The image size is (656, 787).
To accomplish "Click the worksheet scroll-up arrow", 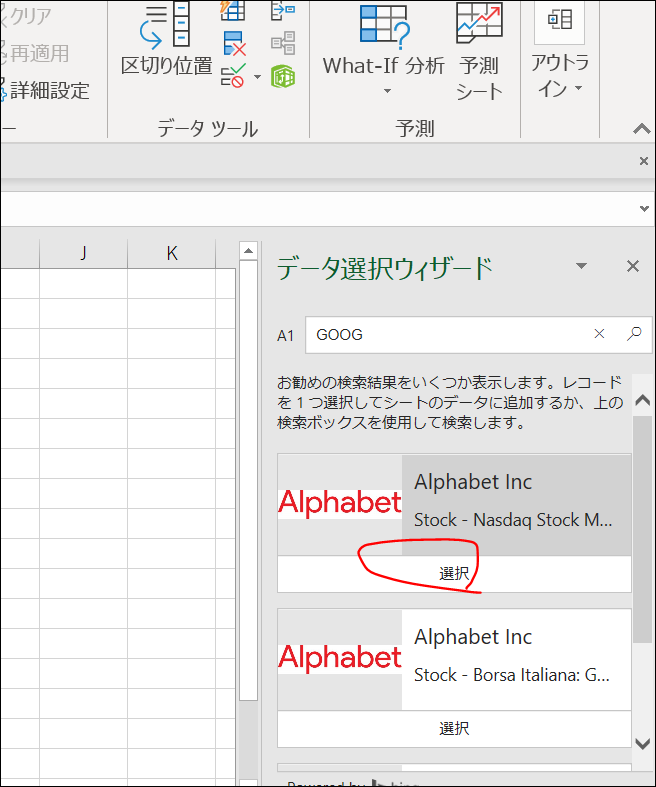I will tap(248, 250).
